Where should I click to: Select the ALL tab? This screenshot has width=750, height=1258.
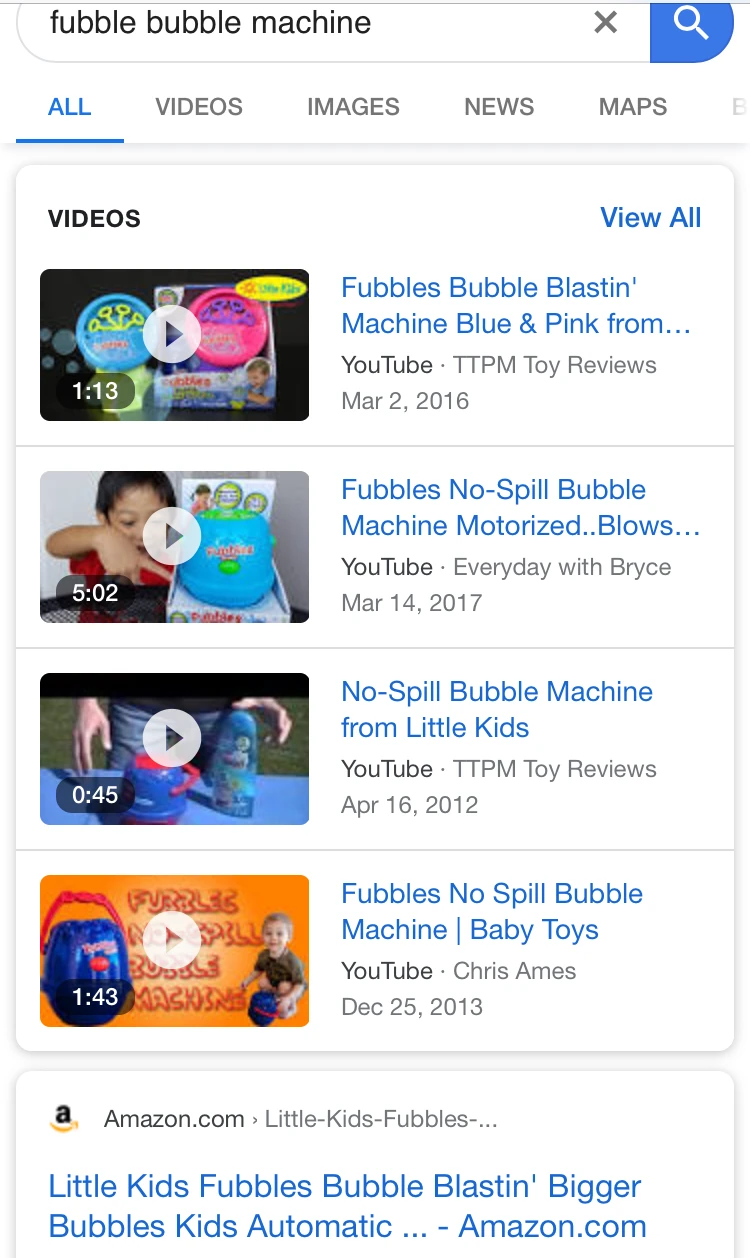pyautogui.click(x=69, y=107)
